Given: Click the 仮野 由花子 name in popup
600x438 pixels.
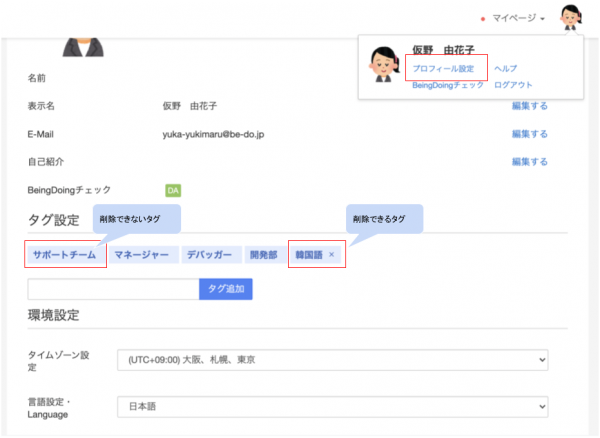Looking at the screenshot, I should click(443, 50).
